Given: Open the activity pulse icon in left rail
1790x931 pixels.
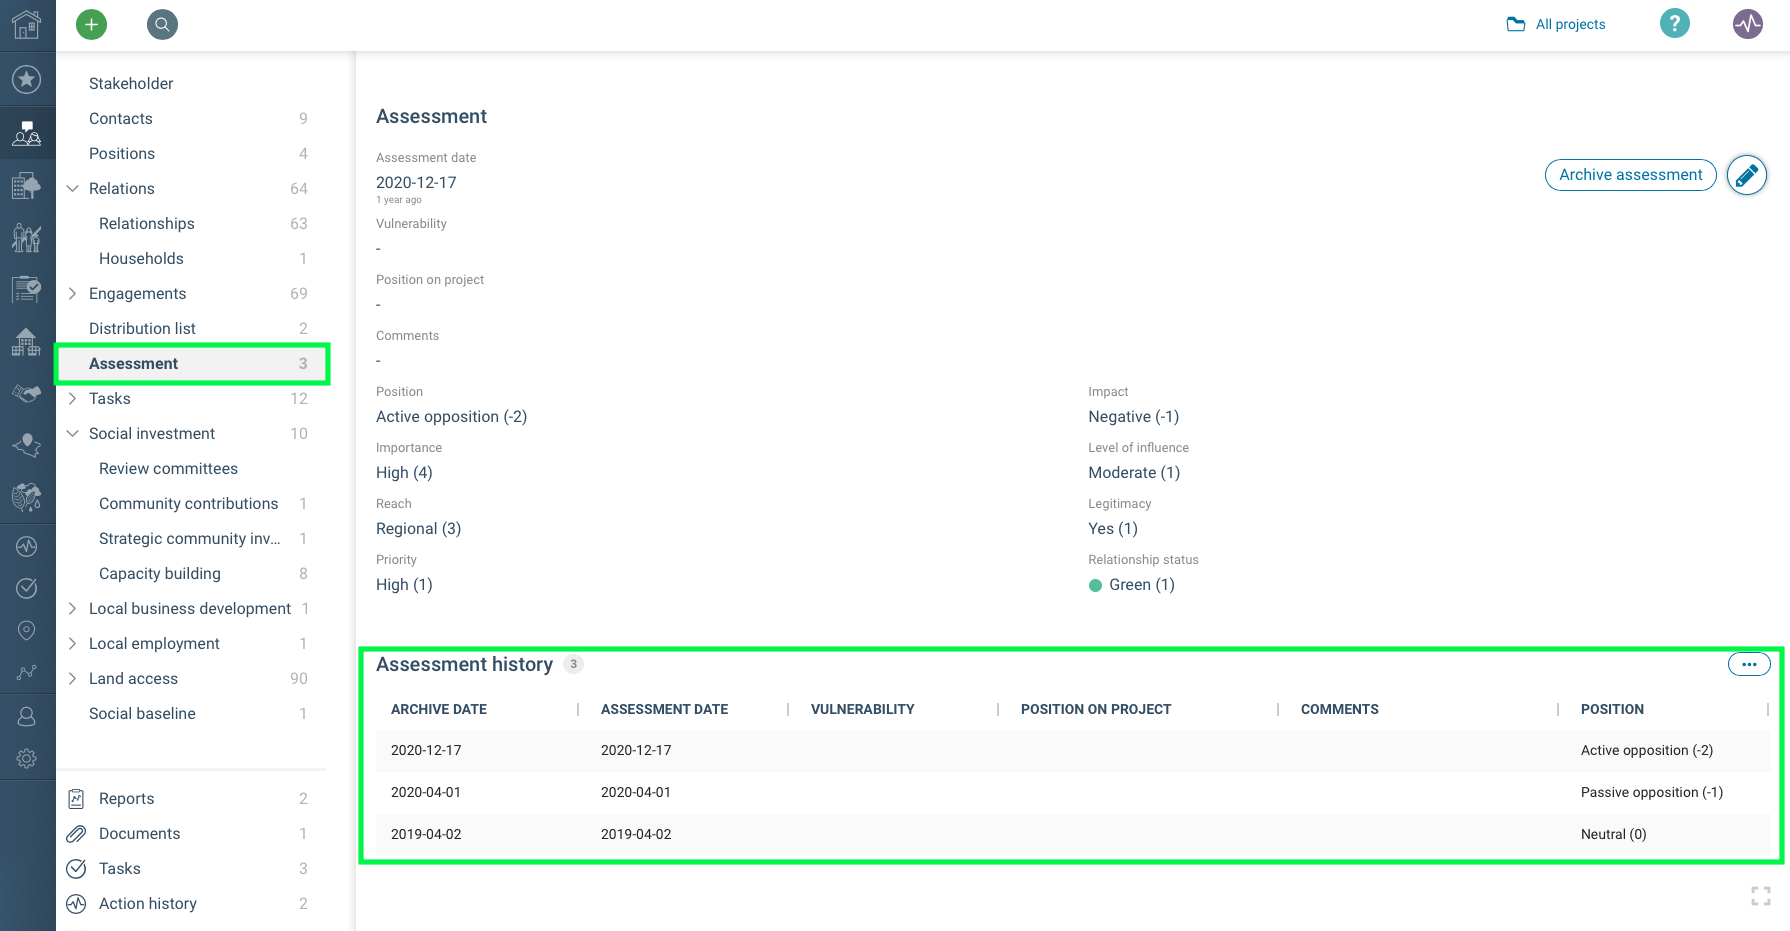Looking at the screenshot, I should tap(27, 547).
